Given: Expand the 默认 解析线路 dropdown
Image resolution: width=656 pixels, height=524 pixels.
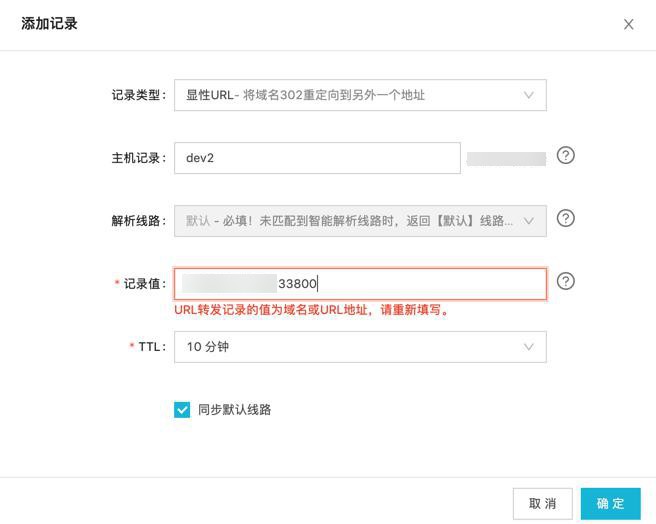Looking at the screenshot, I should coord(350,221).
